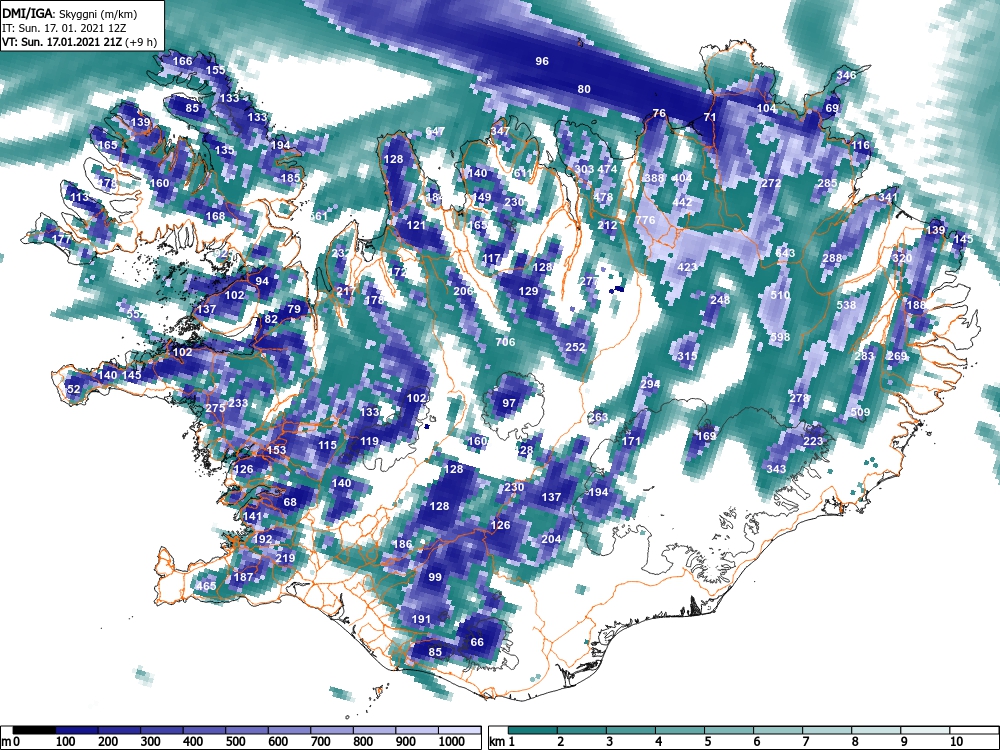
Task: Click the visibility value 509 in the east
Action: [860, 413]
